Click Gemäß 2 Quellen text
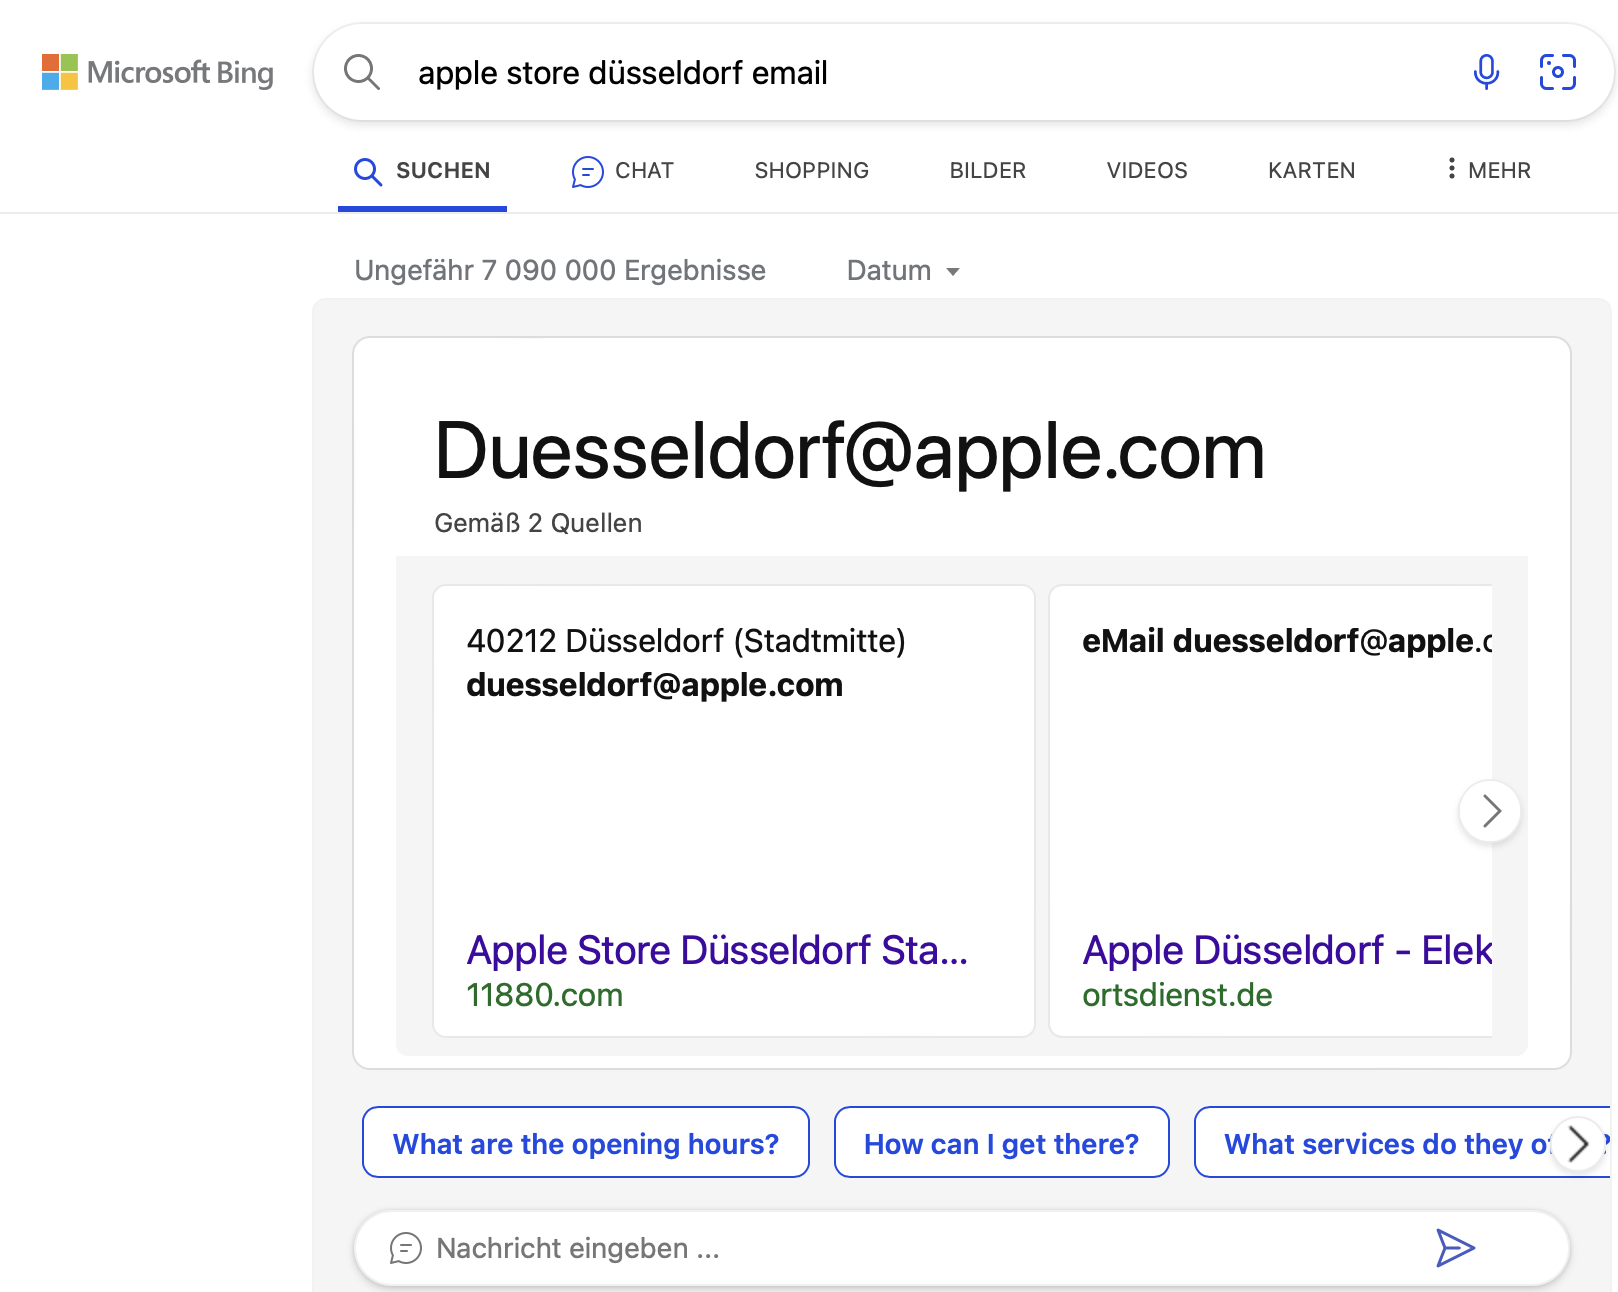This screenshot has width=1618, height=1292. point(538,523)
